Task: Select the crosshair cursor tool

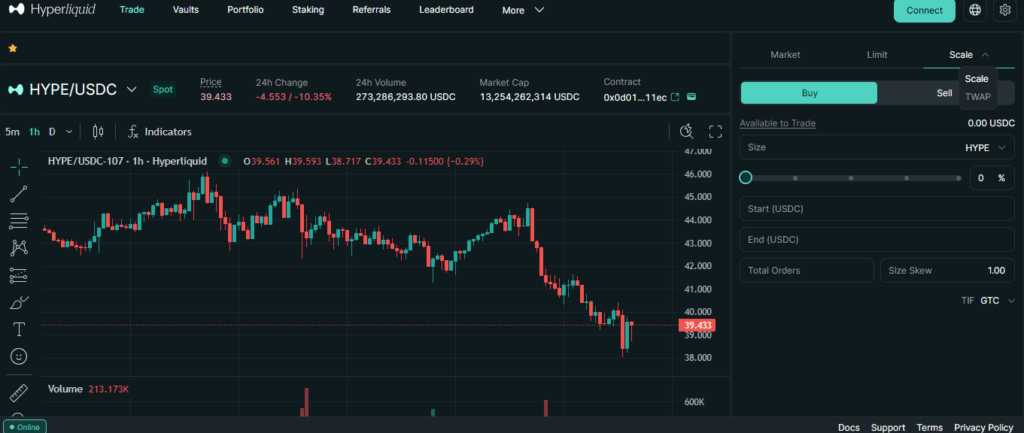Action: pos(19,165)
